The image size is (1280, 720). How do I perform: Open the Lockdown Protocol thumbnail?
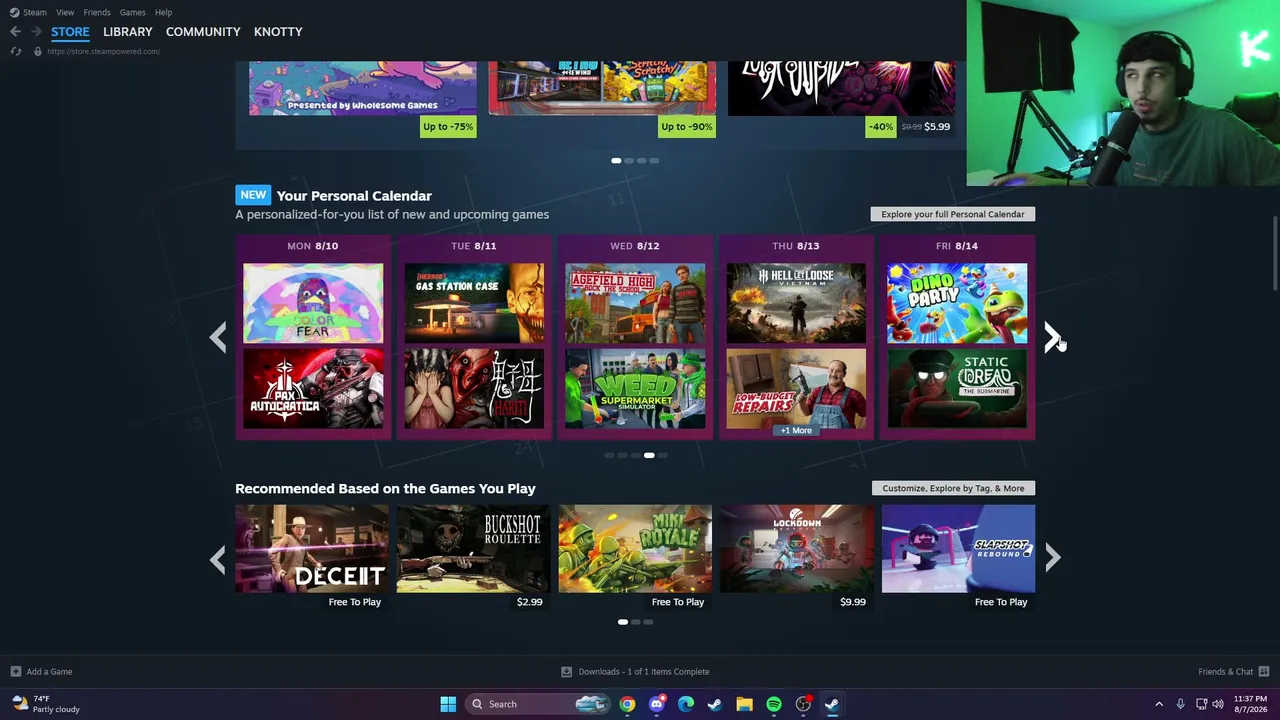click(x=796, y=548)
